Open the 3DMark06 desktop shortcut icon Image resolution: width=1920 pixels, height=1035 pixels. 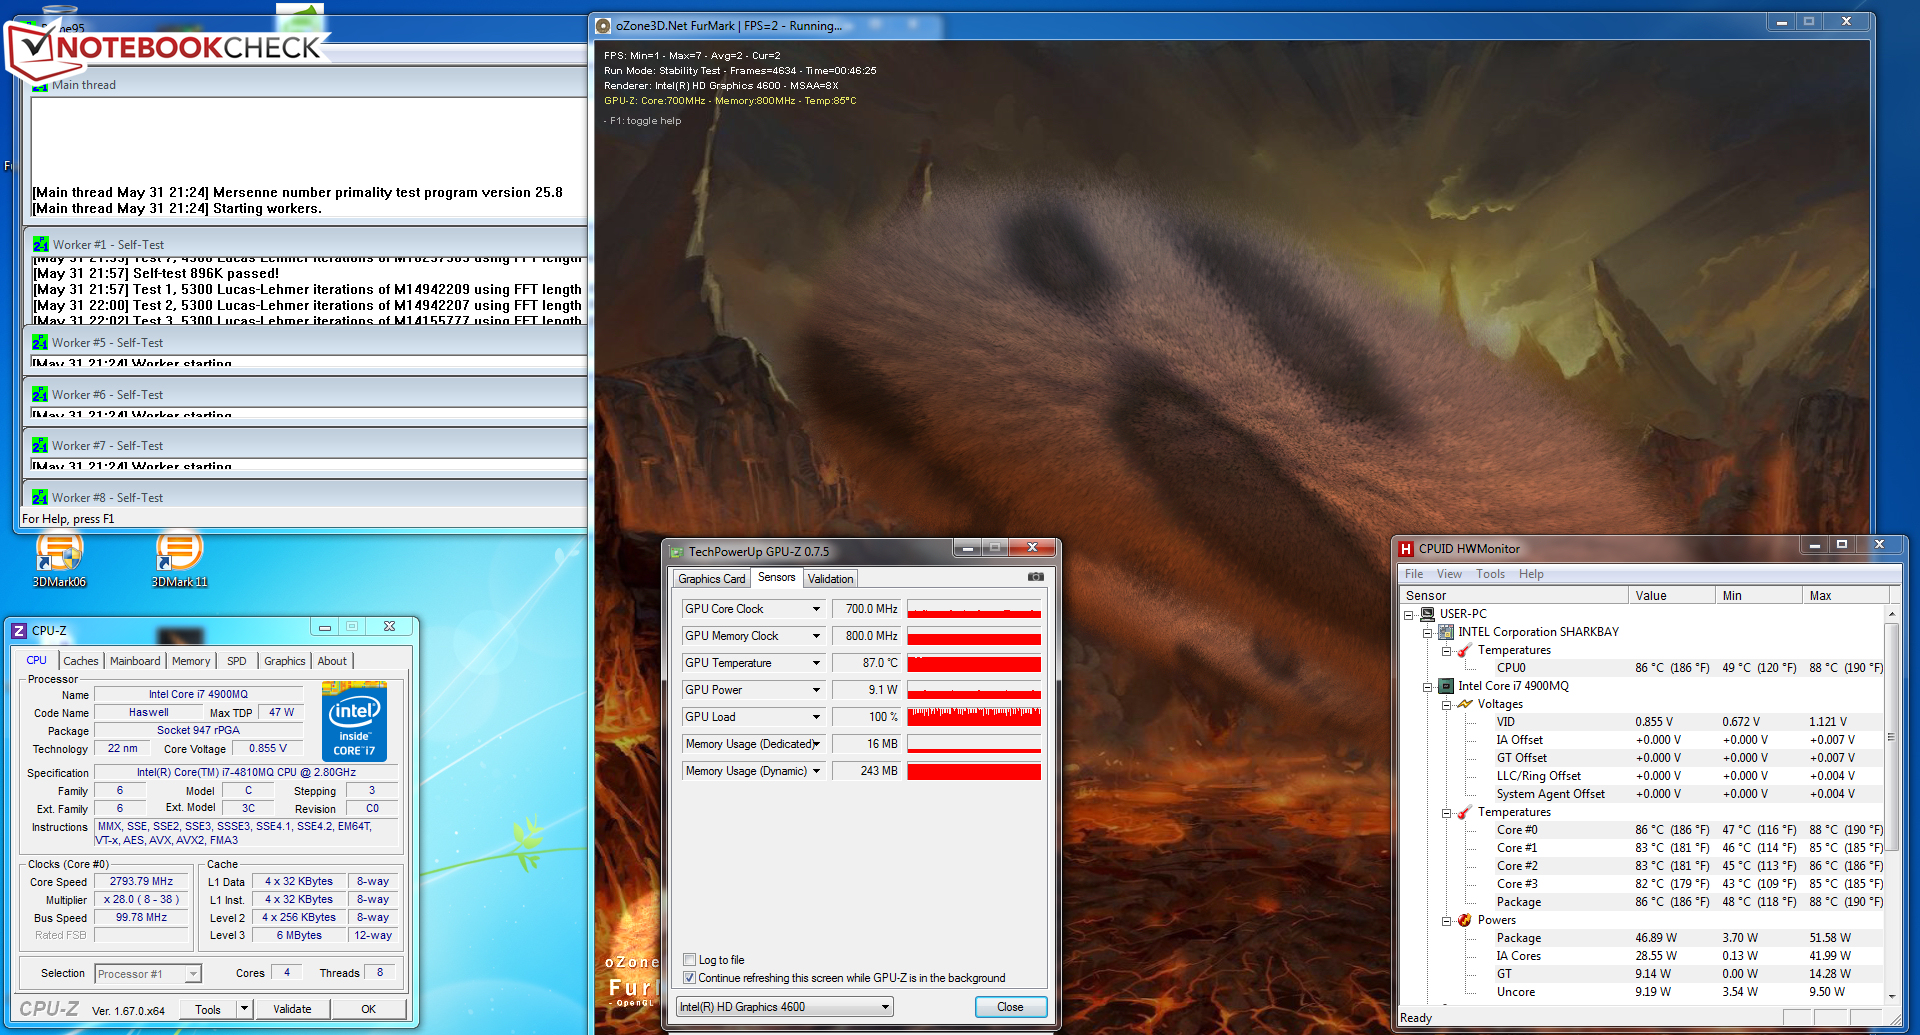click(x=59, y=552)
